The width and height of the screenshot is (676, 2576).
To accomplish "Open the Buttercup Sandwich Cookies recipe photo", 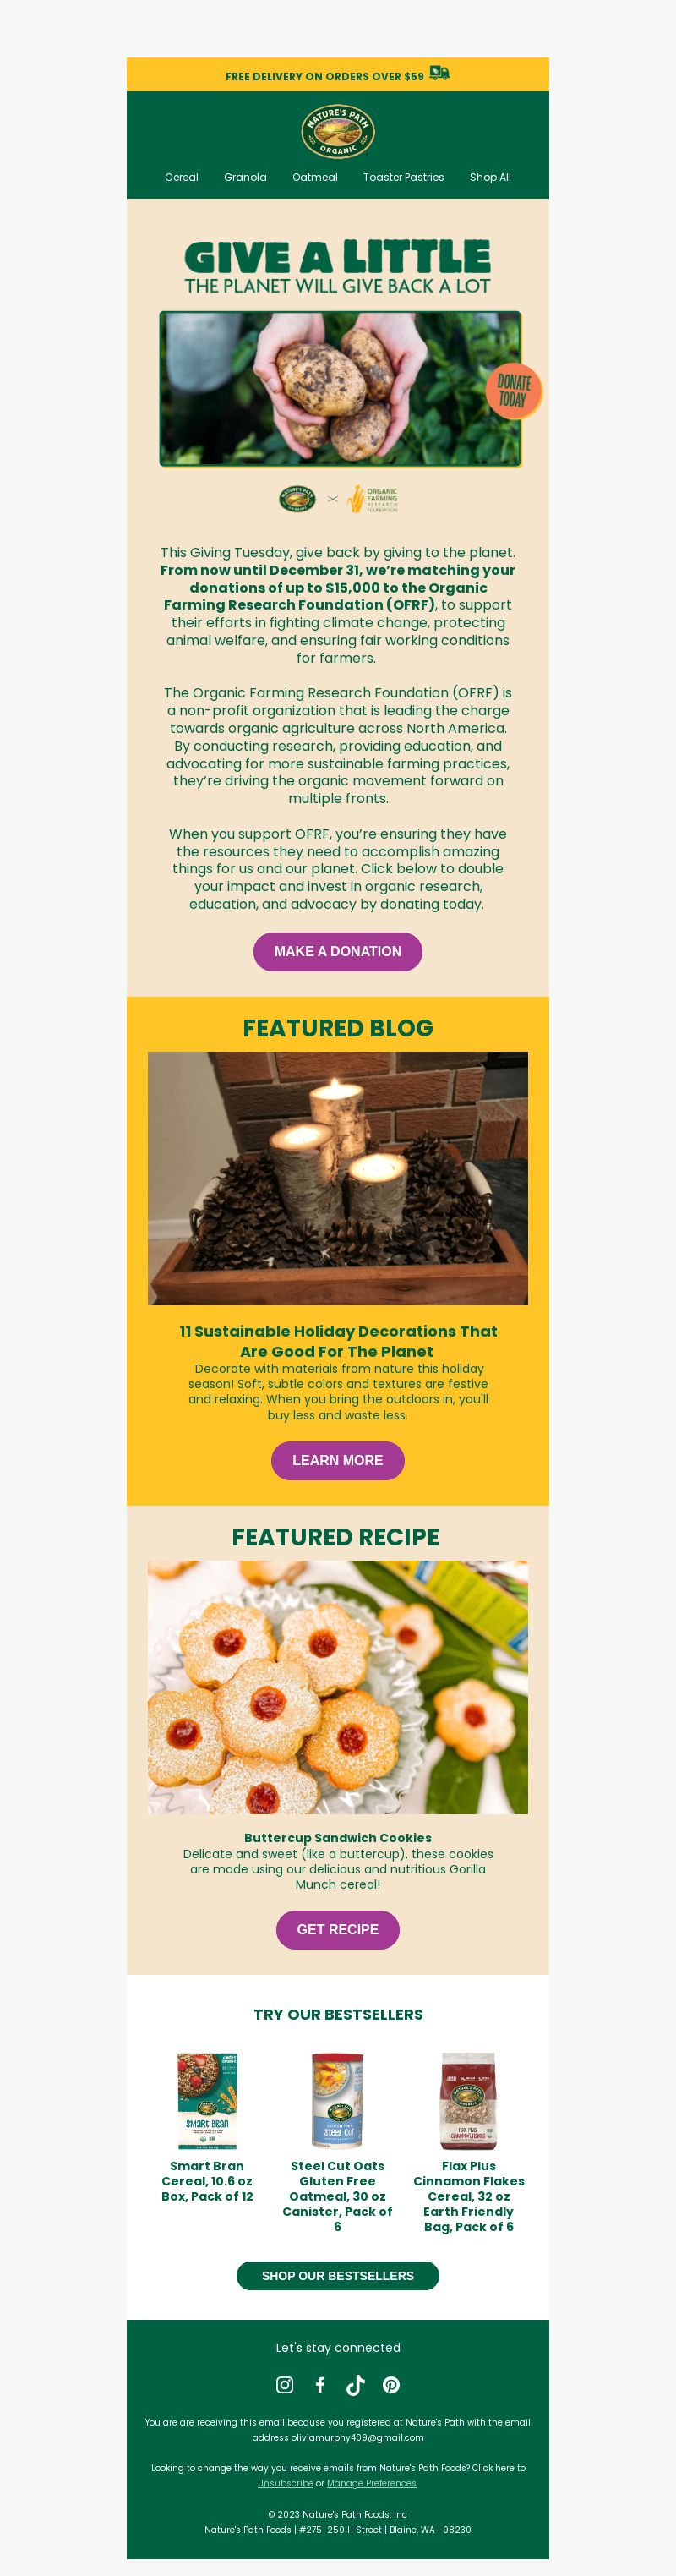I will tap(338, 1687).
